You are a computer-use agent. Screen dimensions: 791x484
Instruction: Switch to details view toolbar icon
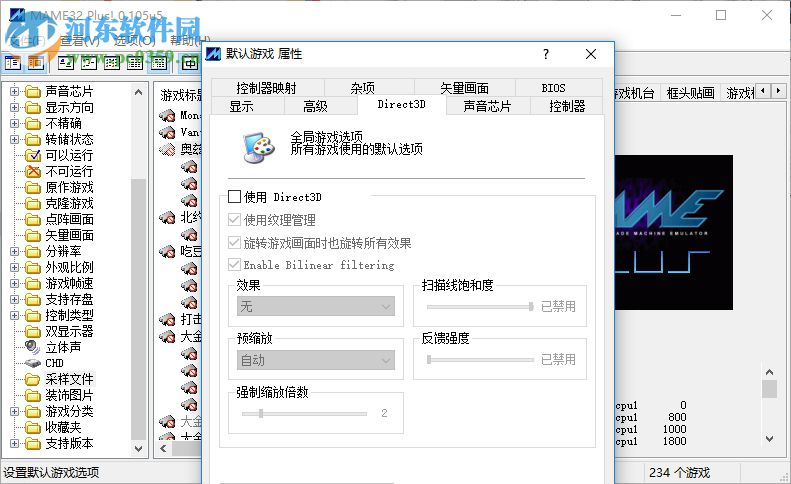pyautogui.click(x=135, y=63)
